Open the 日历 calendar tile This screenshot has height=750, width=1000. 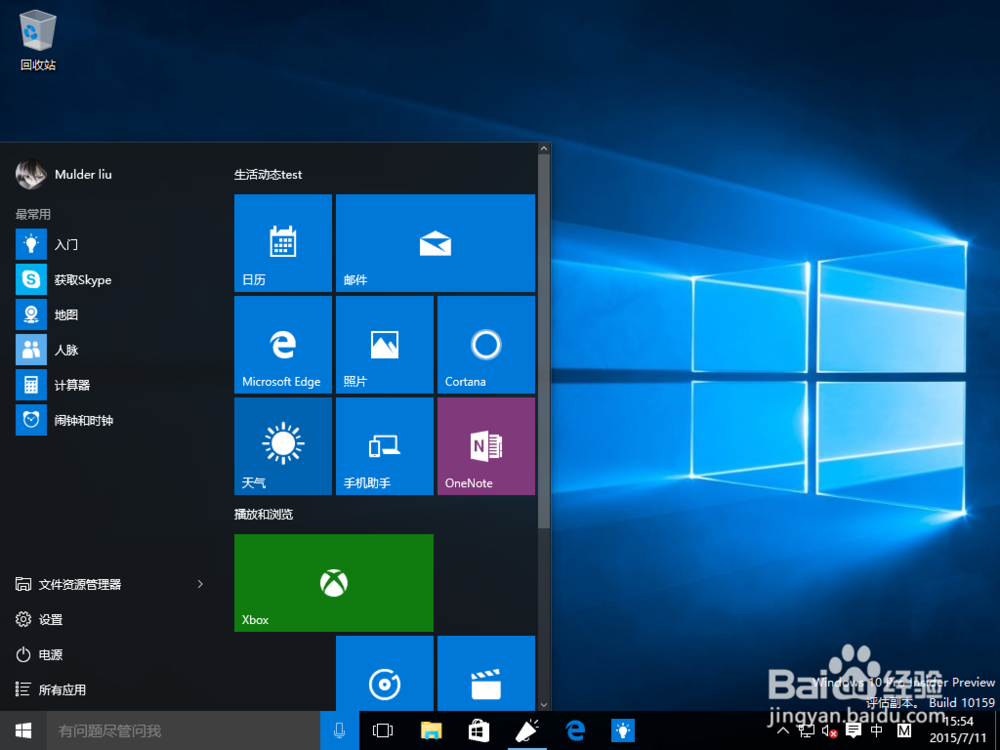(x=283, y=243)
